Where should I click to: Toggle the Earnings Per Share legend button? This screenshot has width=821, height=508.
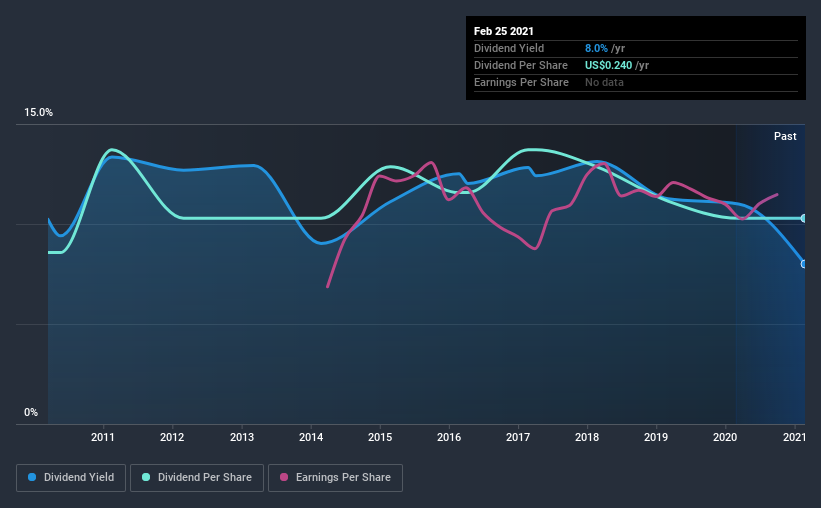[336, 478]
